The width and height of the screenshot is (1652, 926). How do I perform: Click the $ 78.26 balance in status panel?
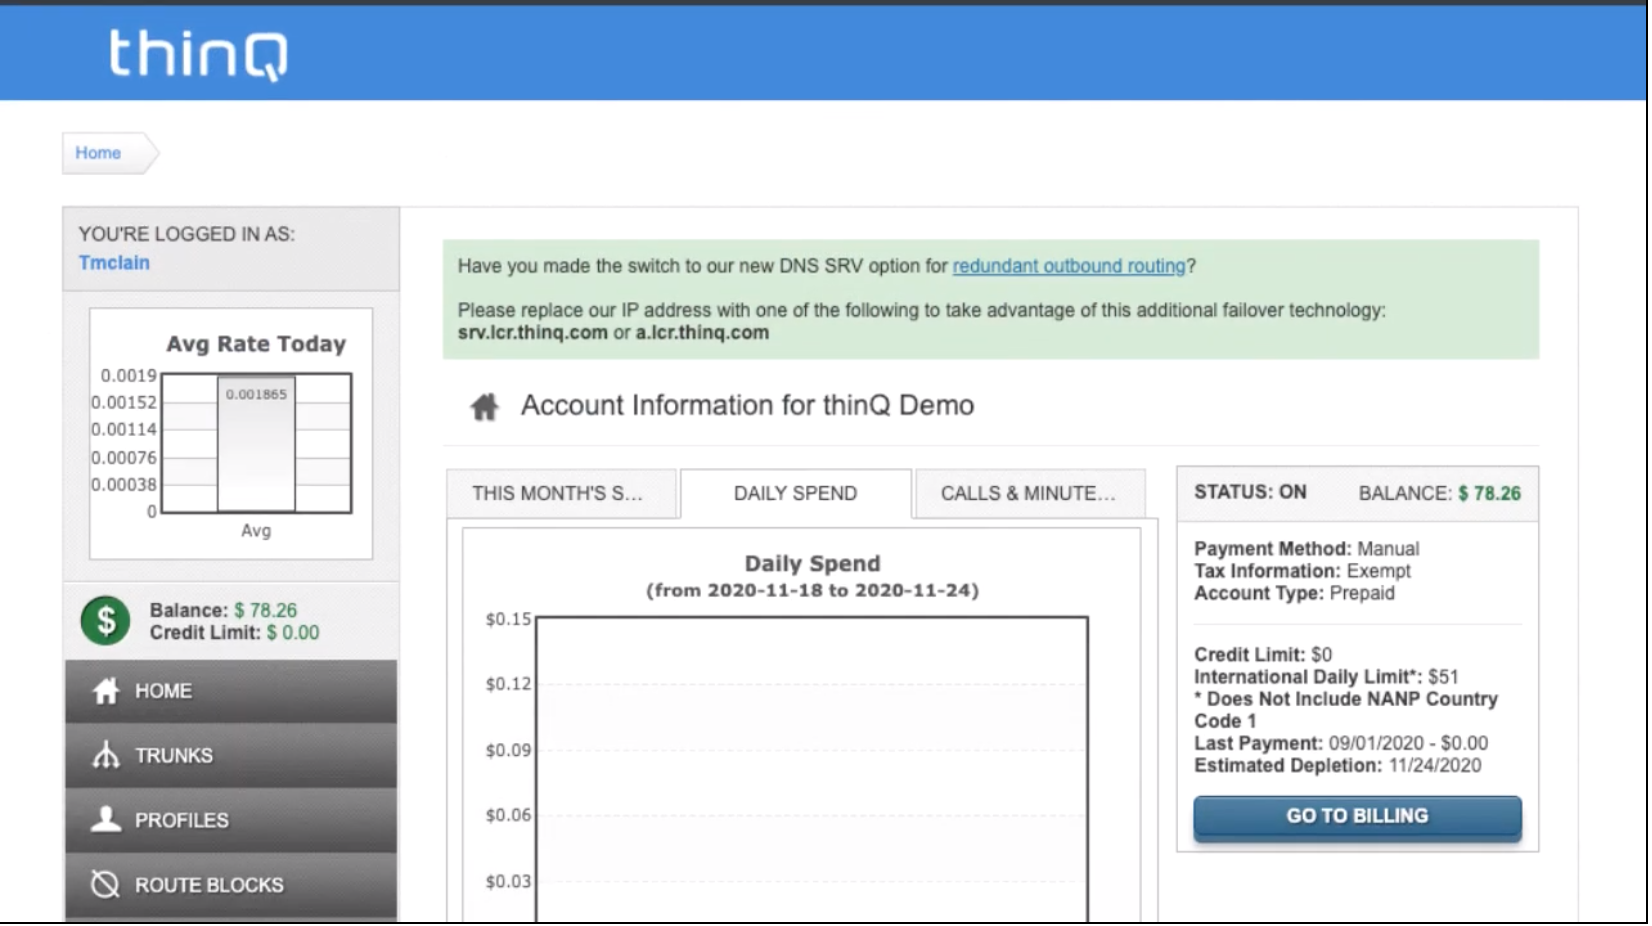pos(1489,494)
